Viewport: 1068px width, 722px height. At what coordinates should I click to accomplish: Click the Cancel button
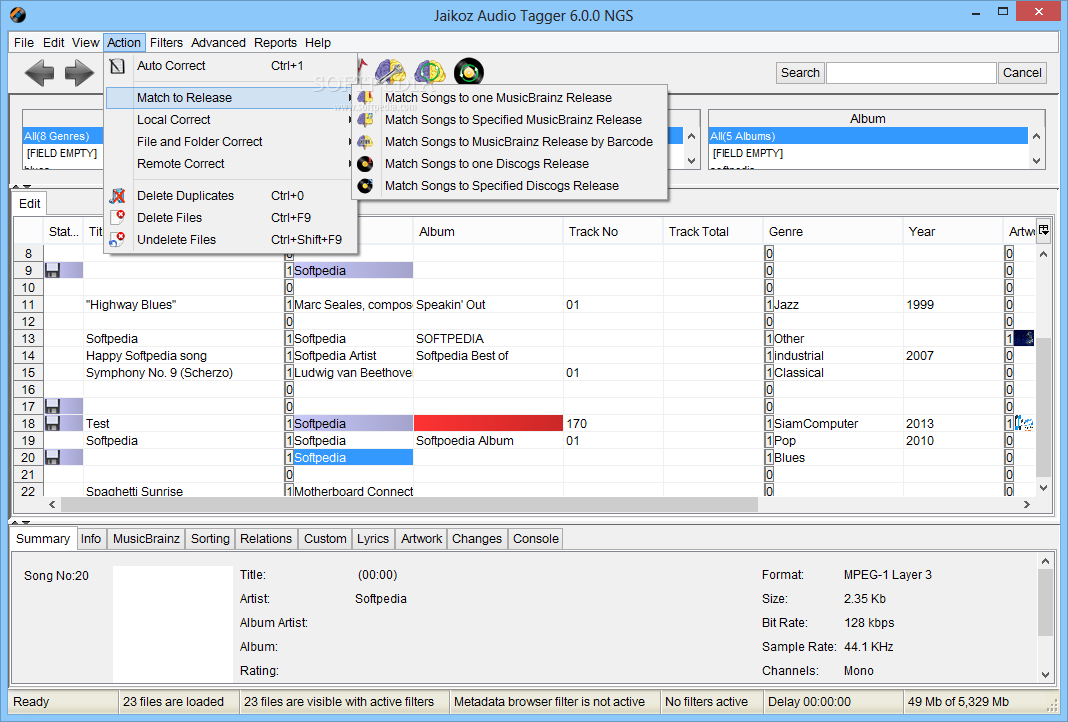1022,73
